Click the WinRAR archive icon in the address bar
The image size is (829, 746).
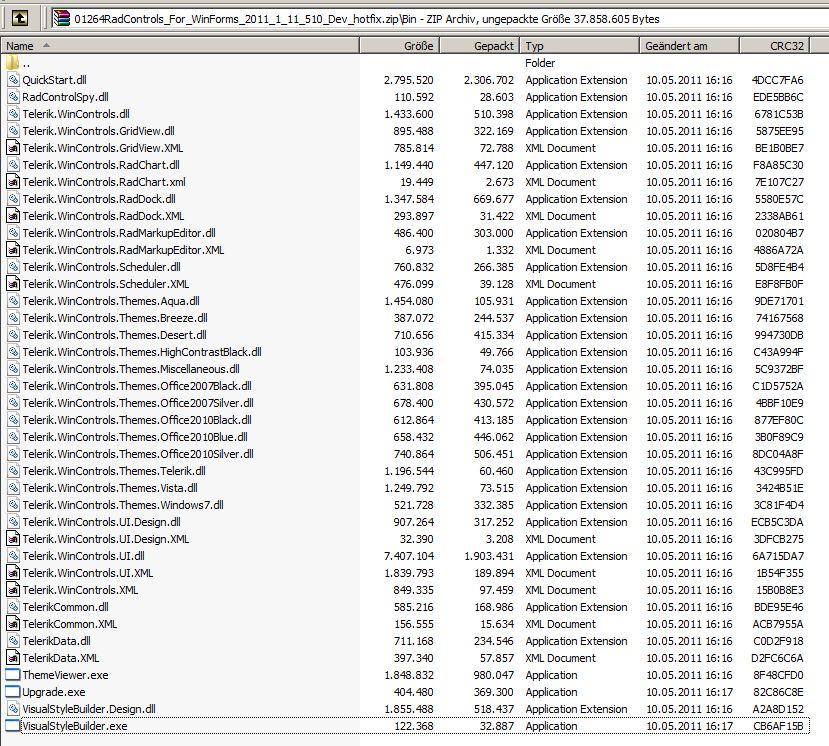click(62, 19)
